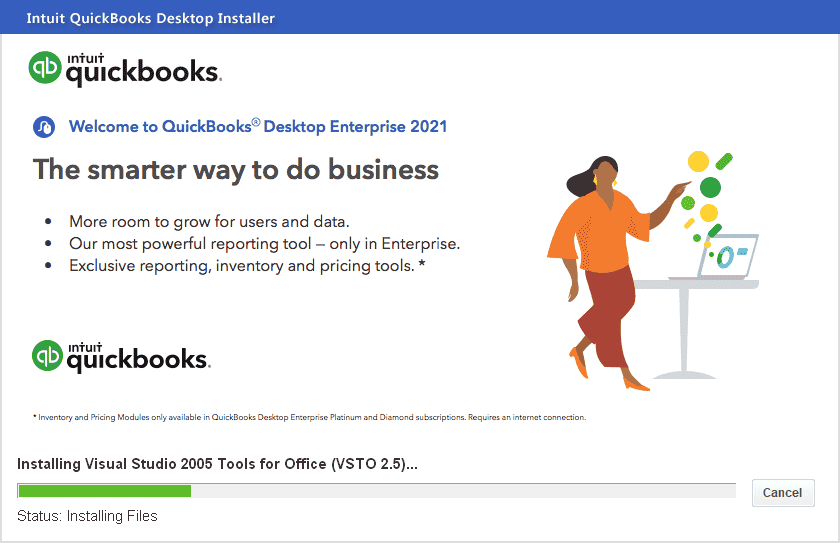
Task: Click the Cancel button
Action: 783,493
